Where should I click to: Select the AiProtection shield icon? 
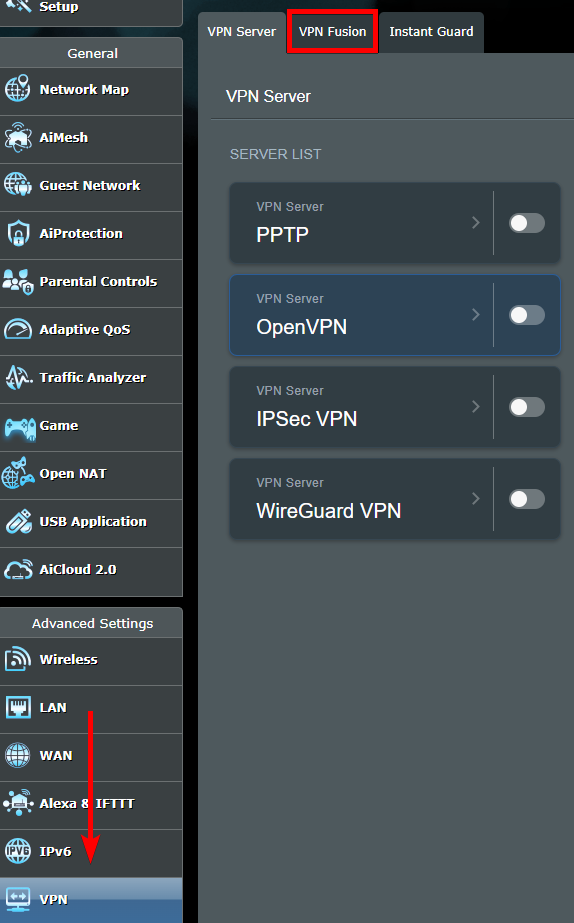(x=18, y=233)
